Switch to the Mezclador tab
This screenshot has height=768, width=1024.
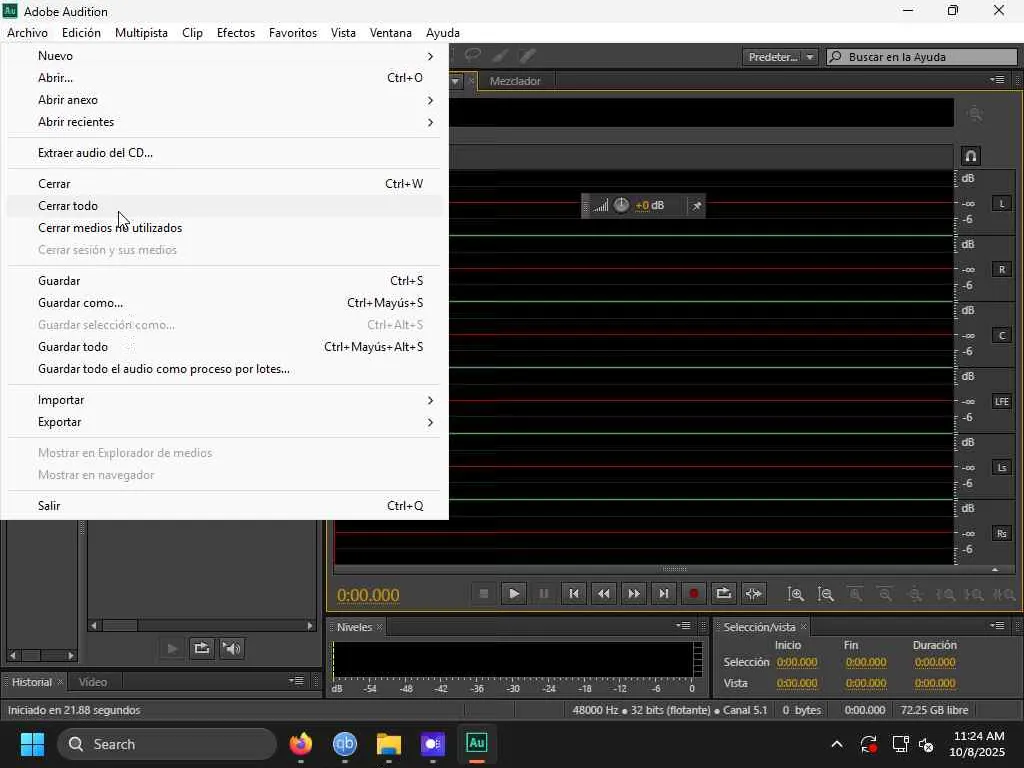515,81
